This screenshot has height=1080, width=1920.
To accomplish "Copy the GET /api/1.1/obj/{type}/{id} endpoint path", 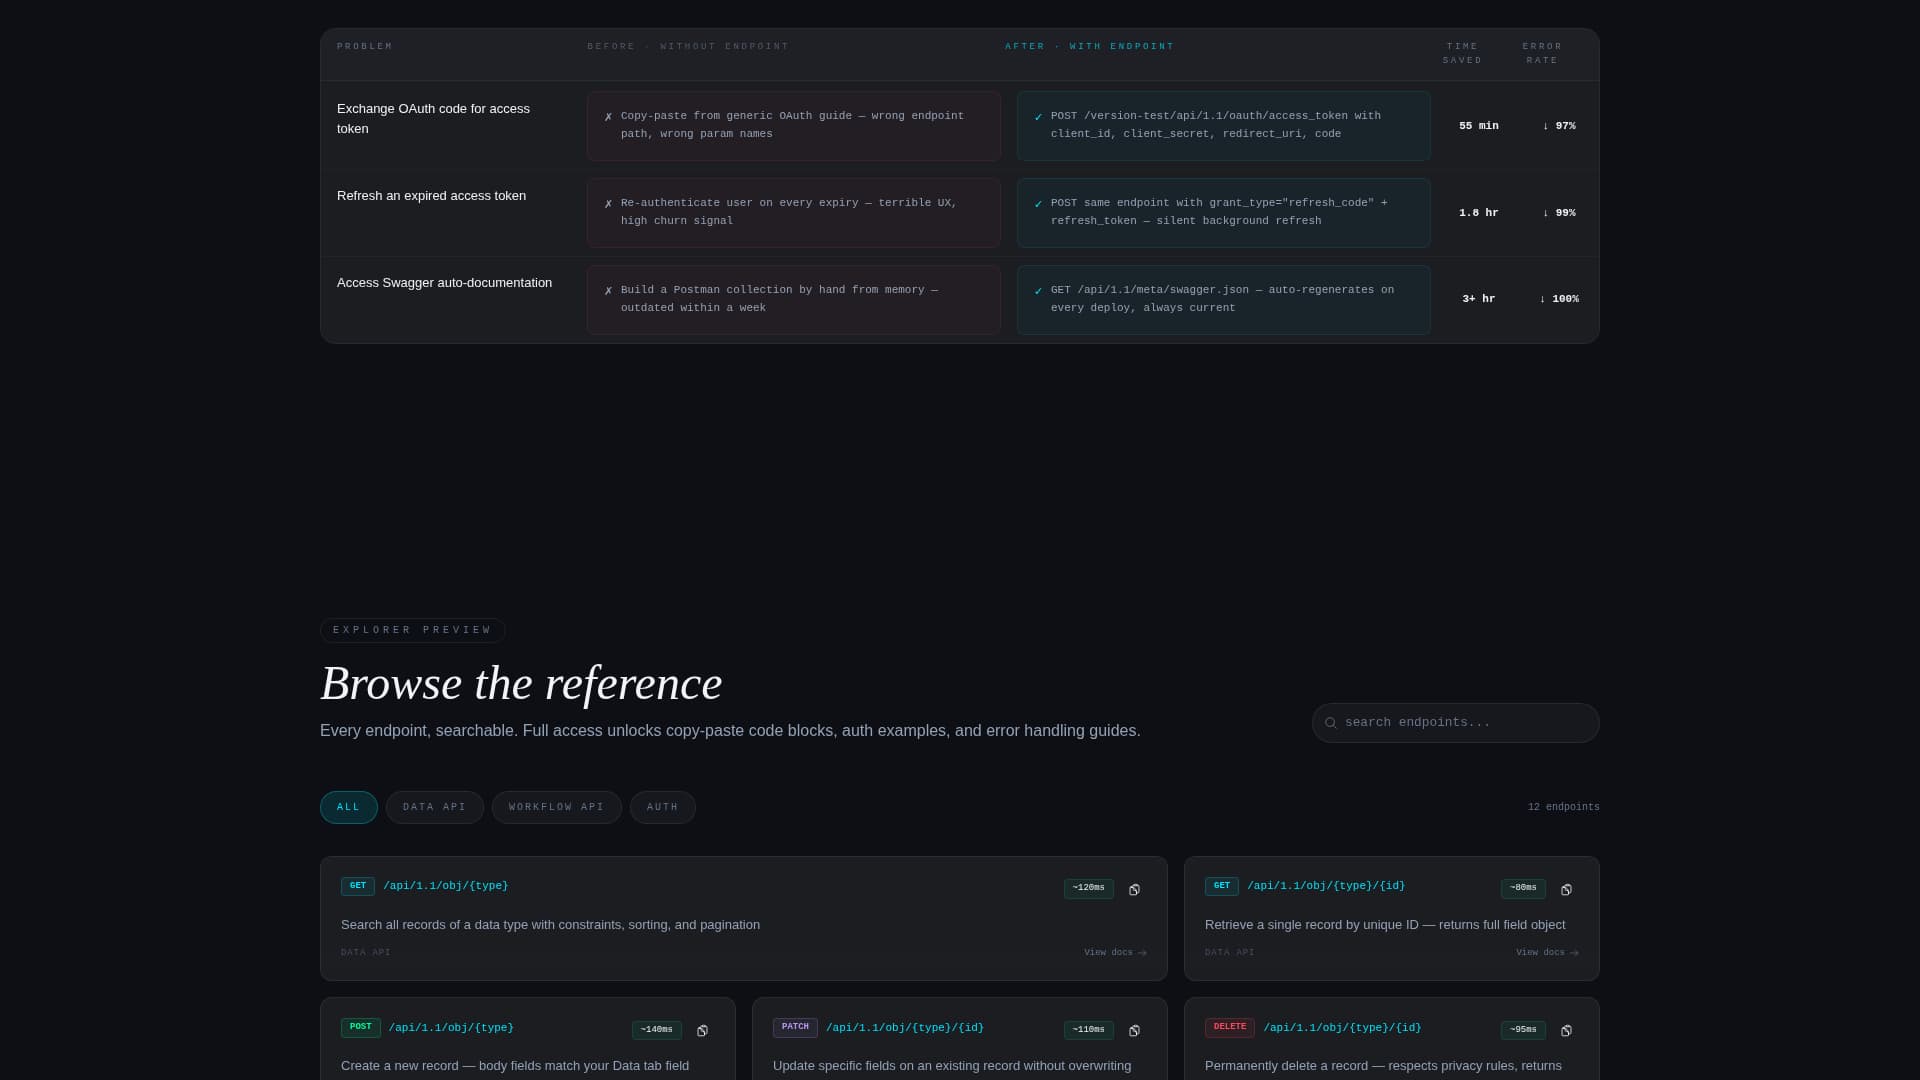I will (x=1566, y=890).
